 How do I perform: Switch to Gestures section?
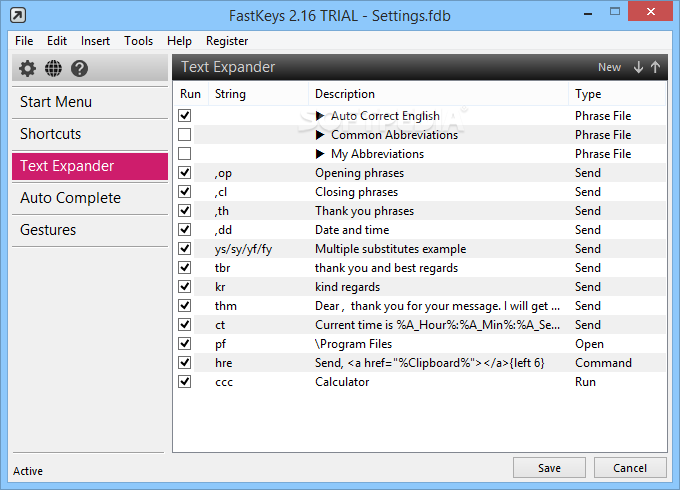(90, 230)
